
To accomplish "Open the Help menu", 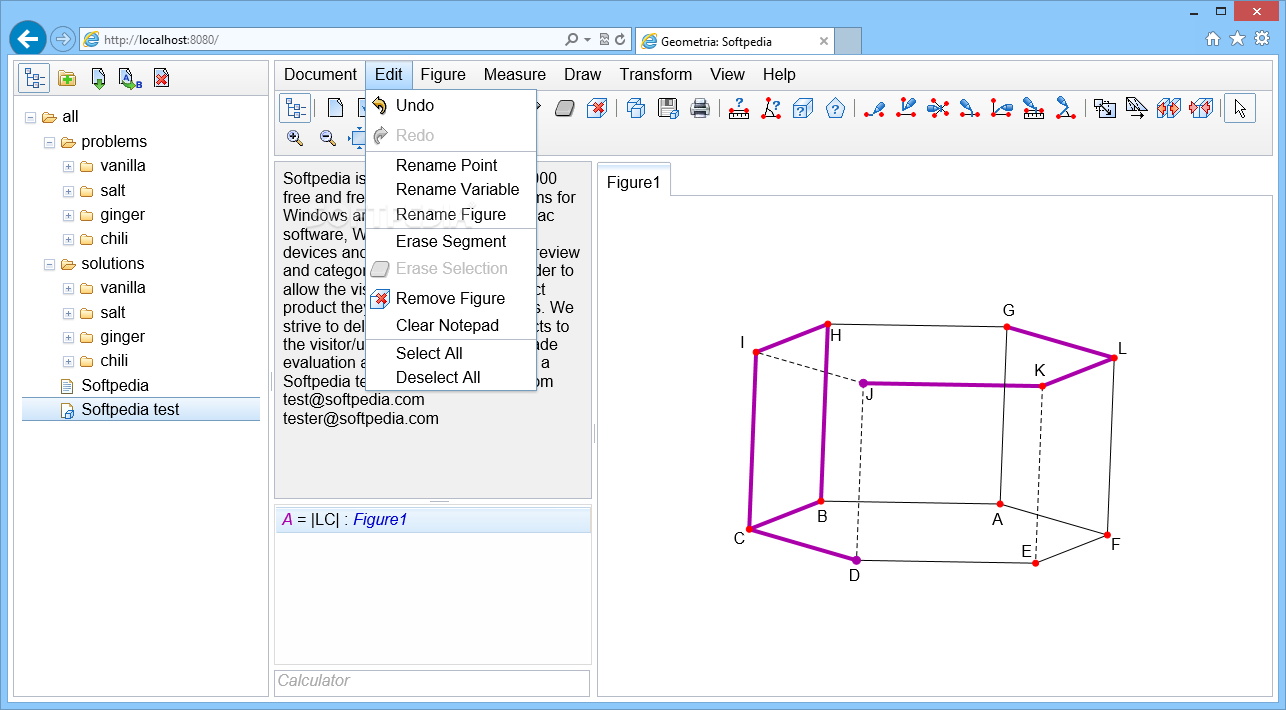I will point(779,74).
